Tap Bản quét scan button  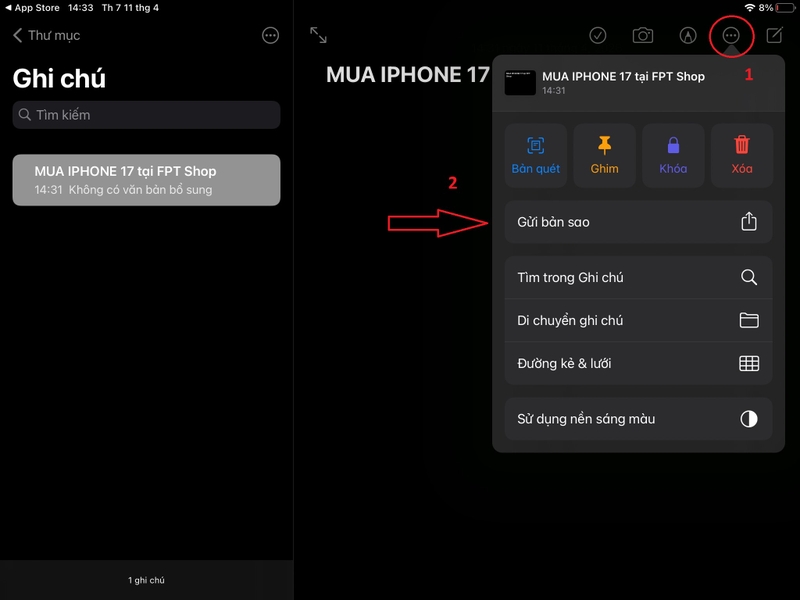click(x=536, y=156)
